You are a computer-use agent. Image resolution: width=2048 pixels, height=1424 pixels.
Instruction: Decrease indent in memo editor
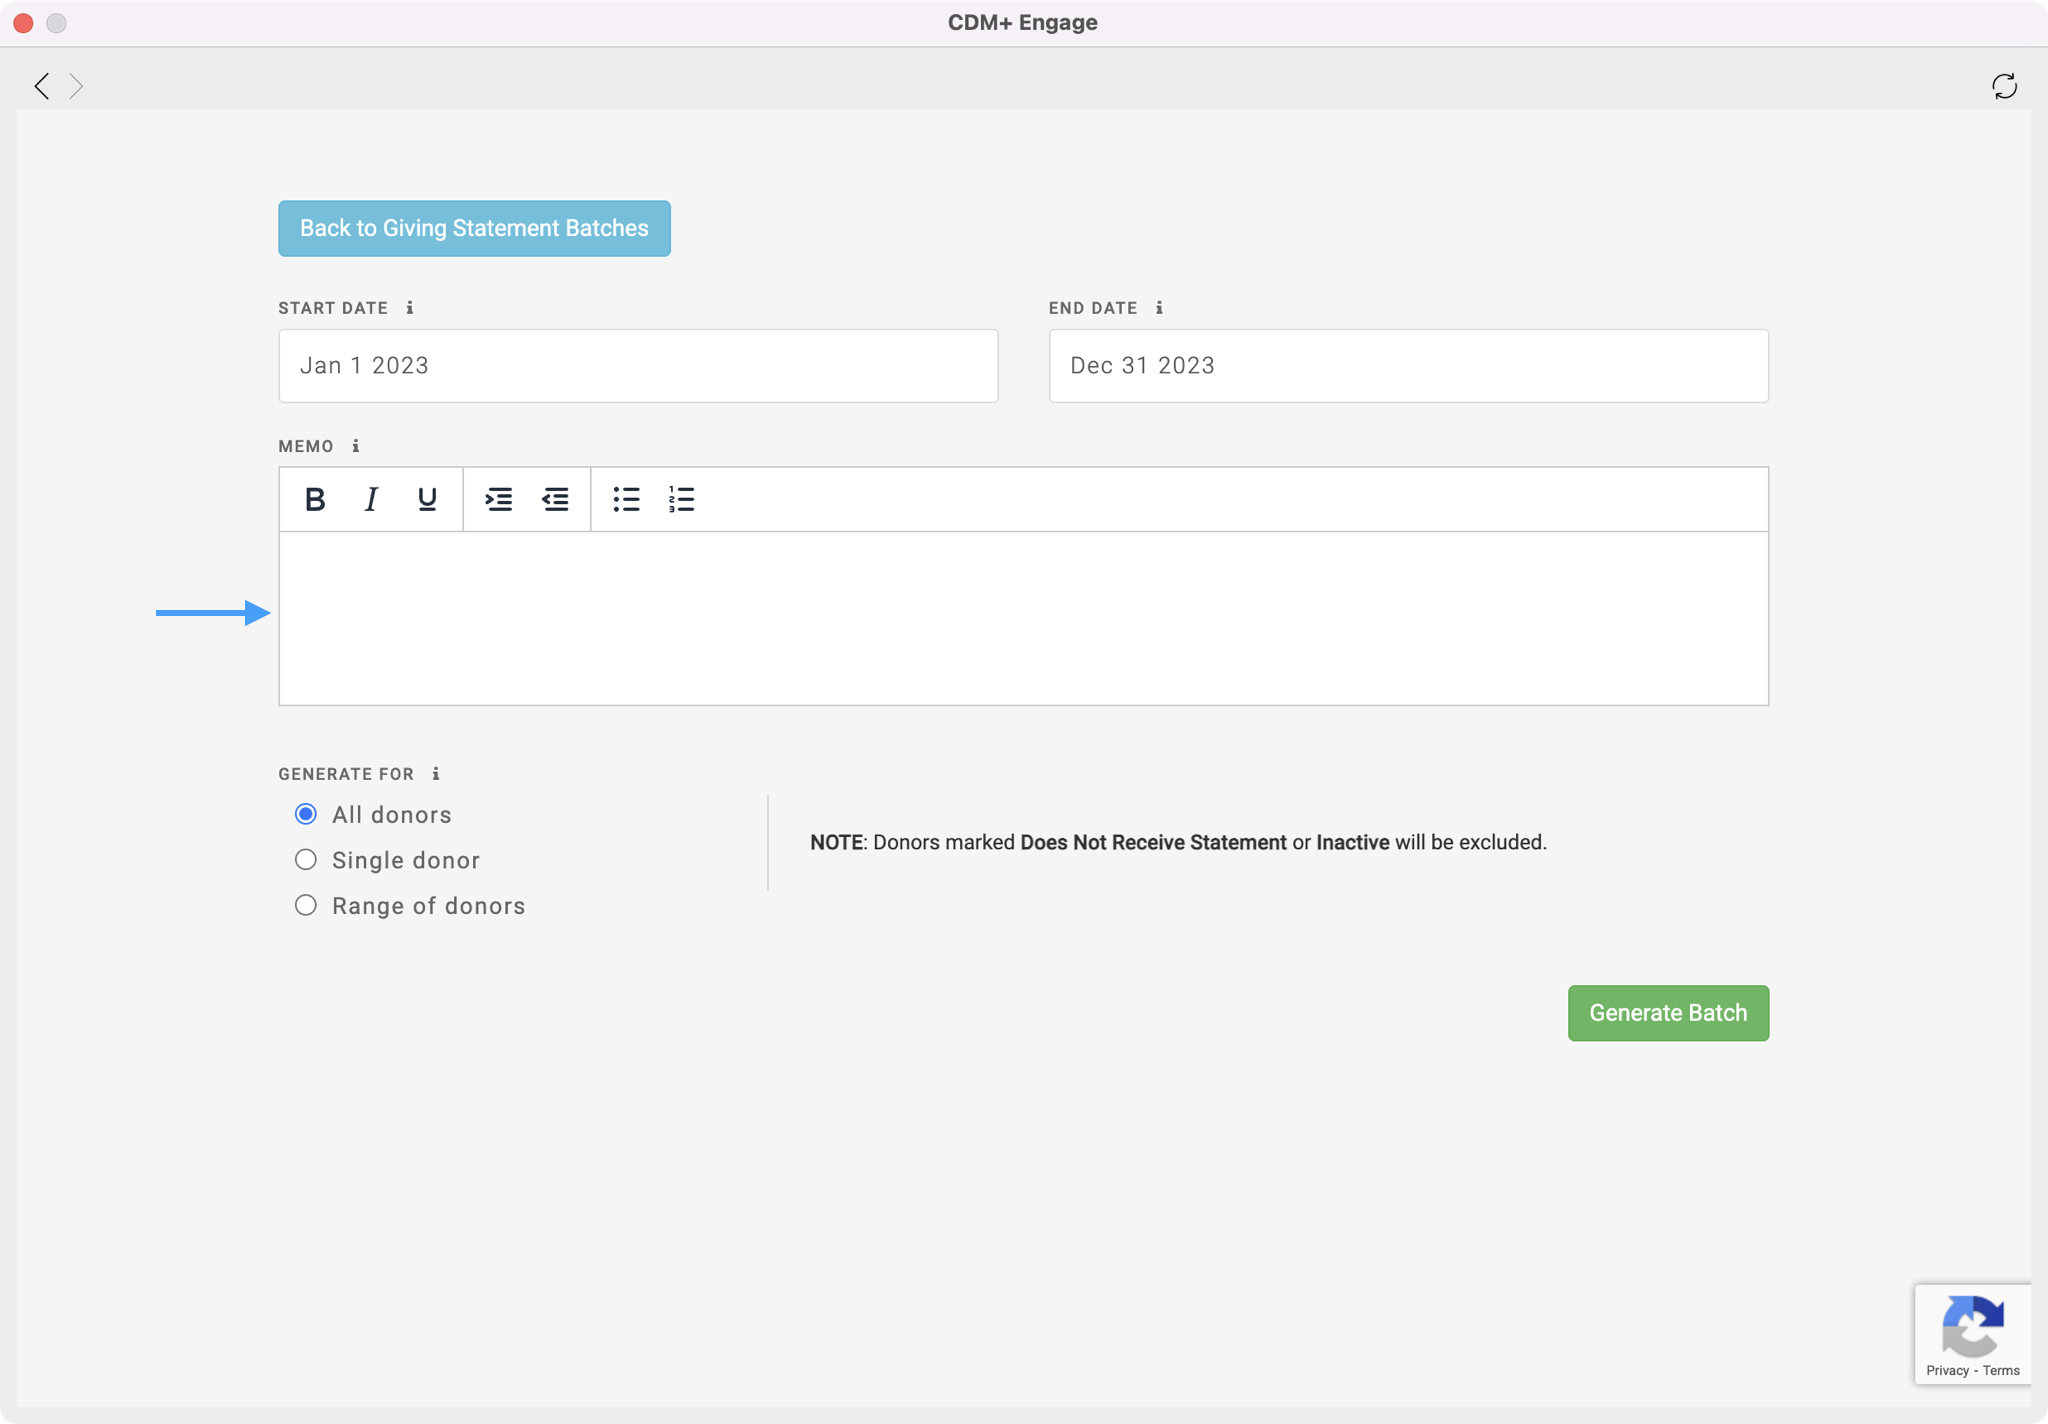[555, 499]
